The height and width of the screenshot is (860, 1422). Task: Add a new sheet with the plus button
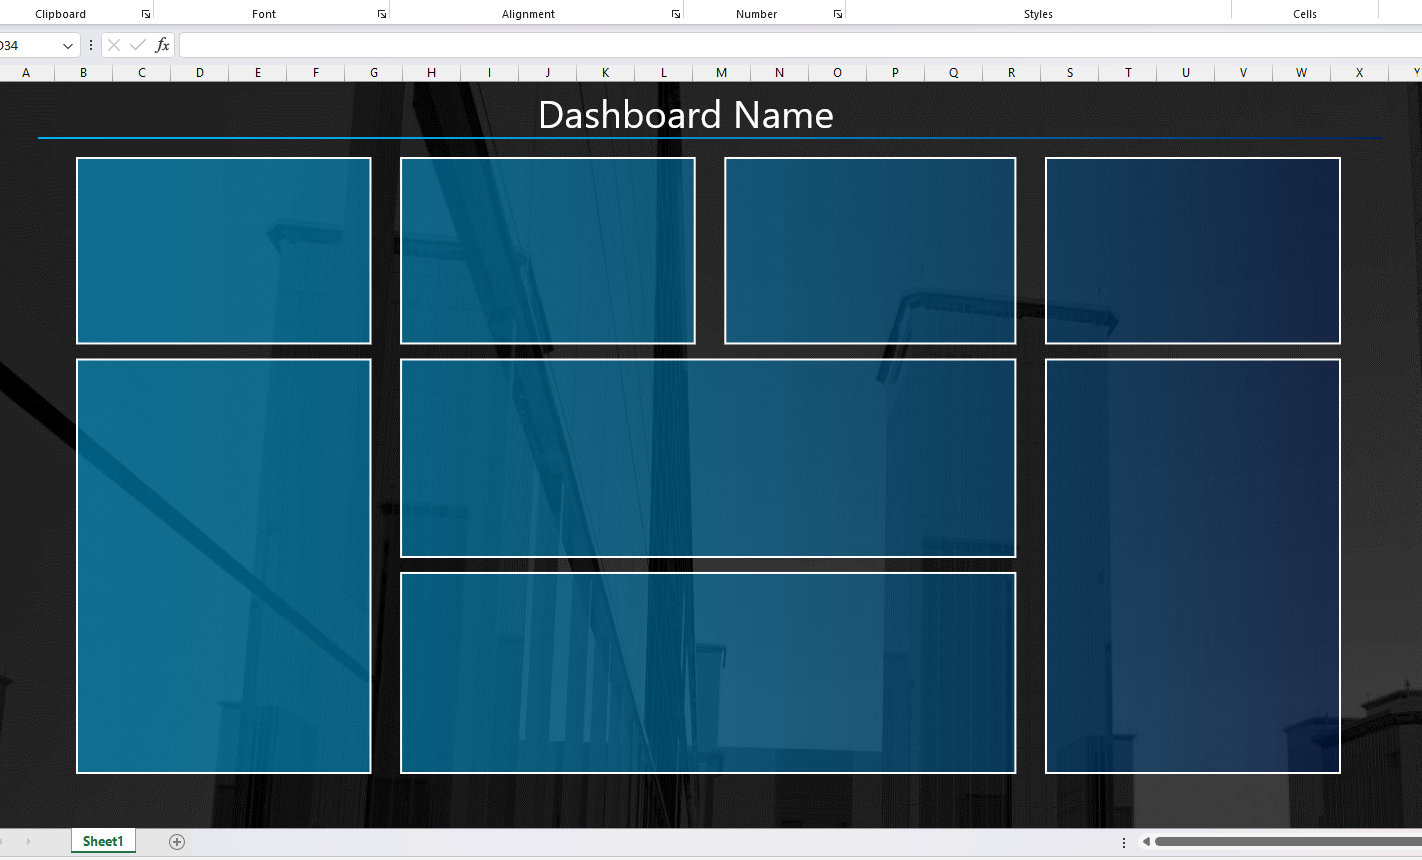(x=176, y=841)
